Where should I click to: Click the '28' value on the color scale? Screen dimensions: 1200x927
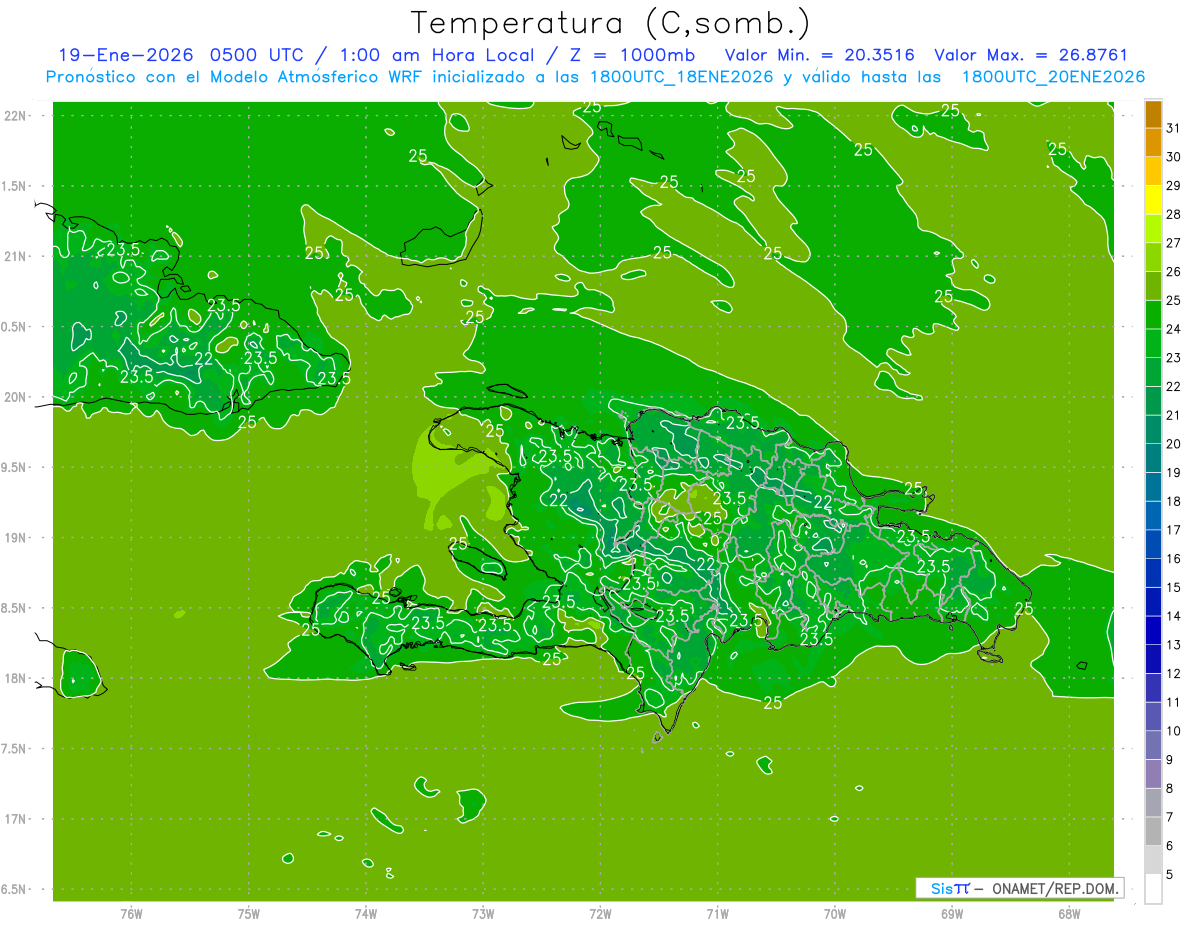(1174, 214)
